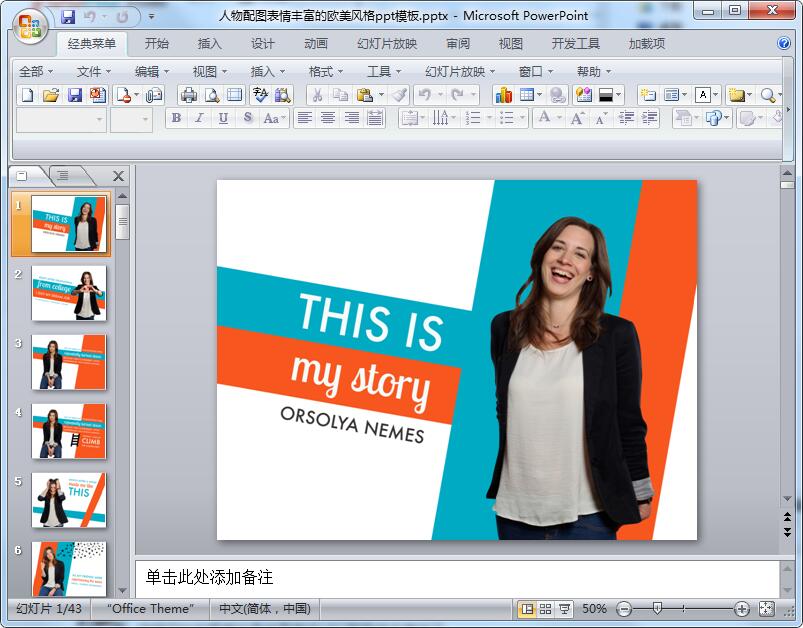Open the 设计 ribbon tab

263,44
